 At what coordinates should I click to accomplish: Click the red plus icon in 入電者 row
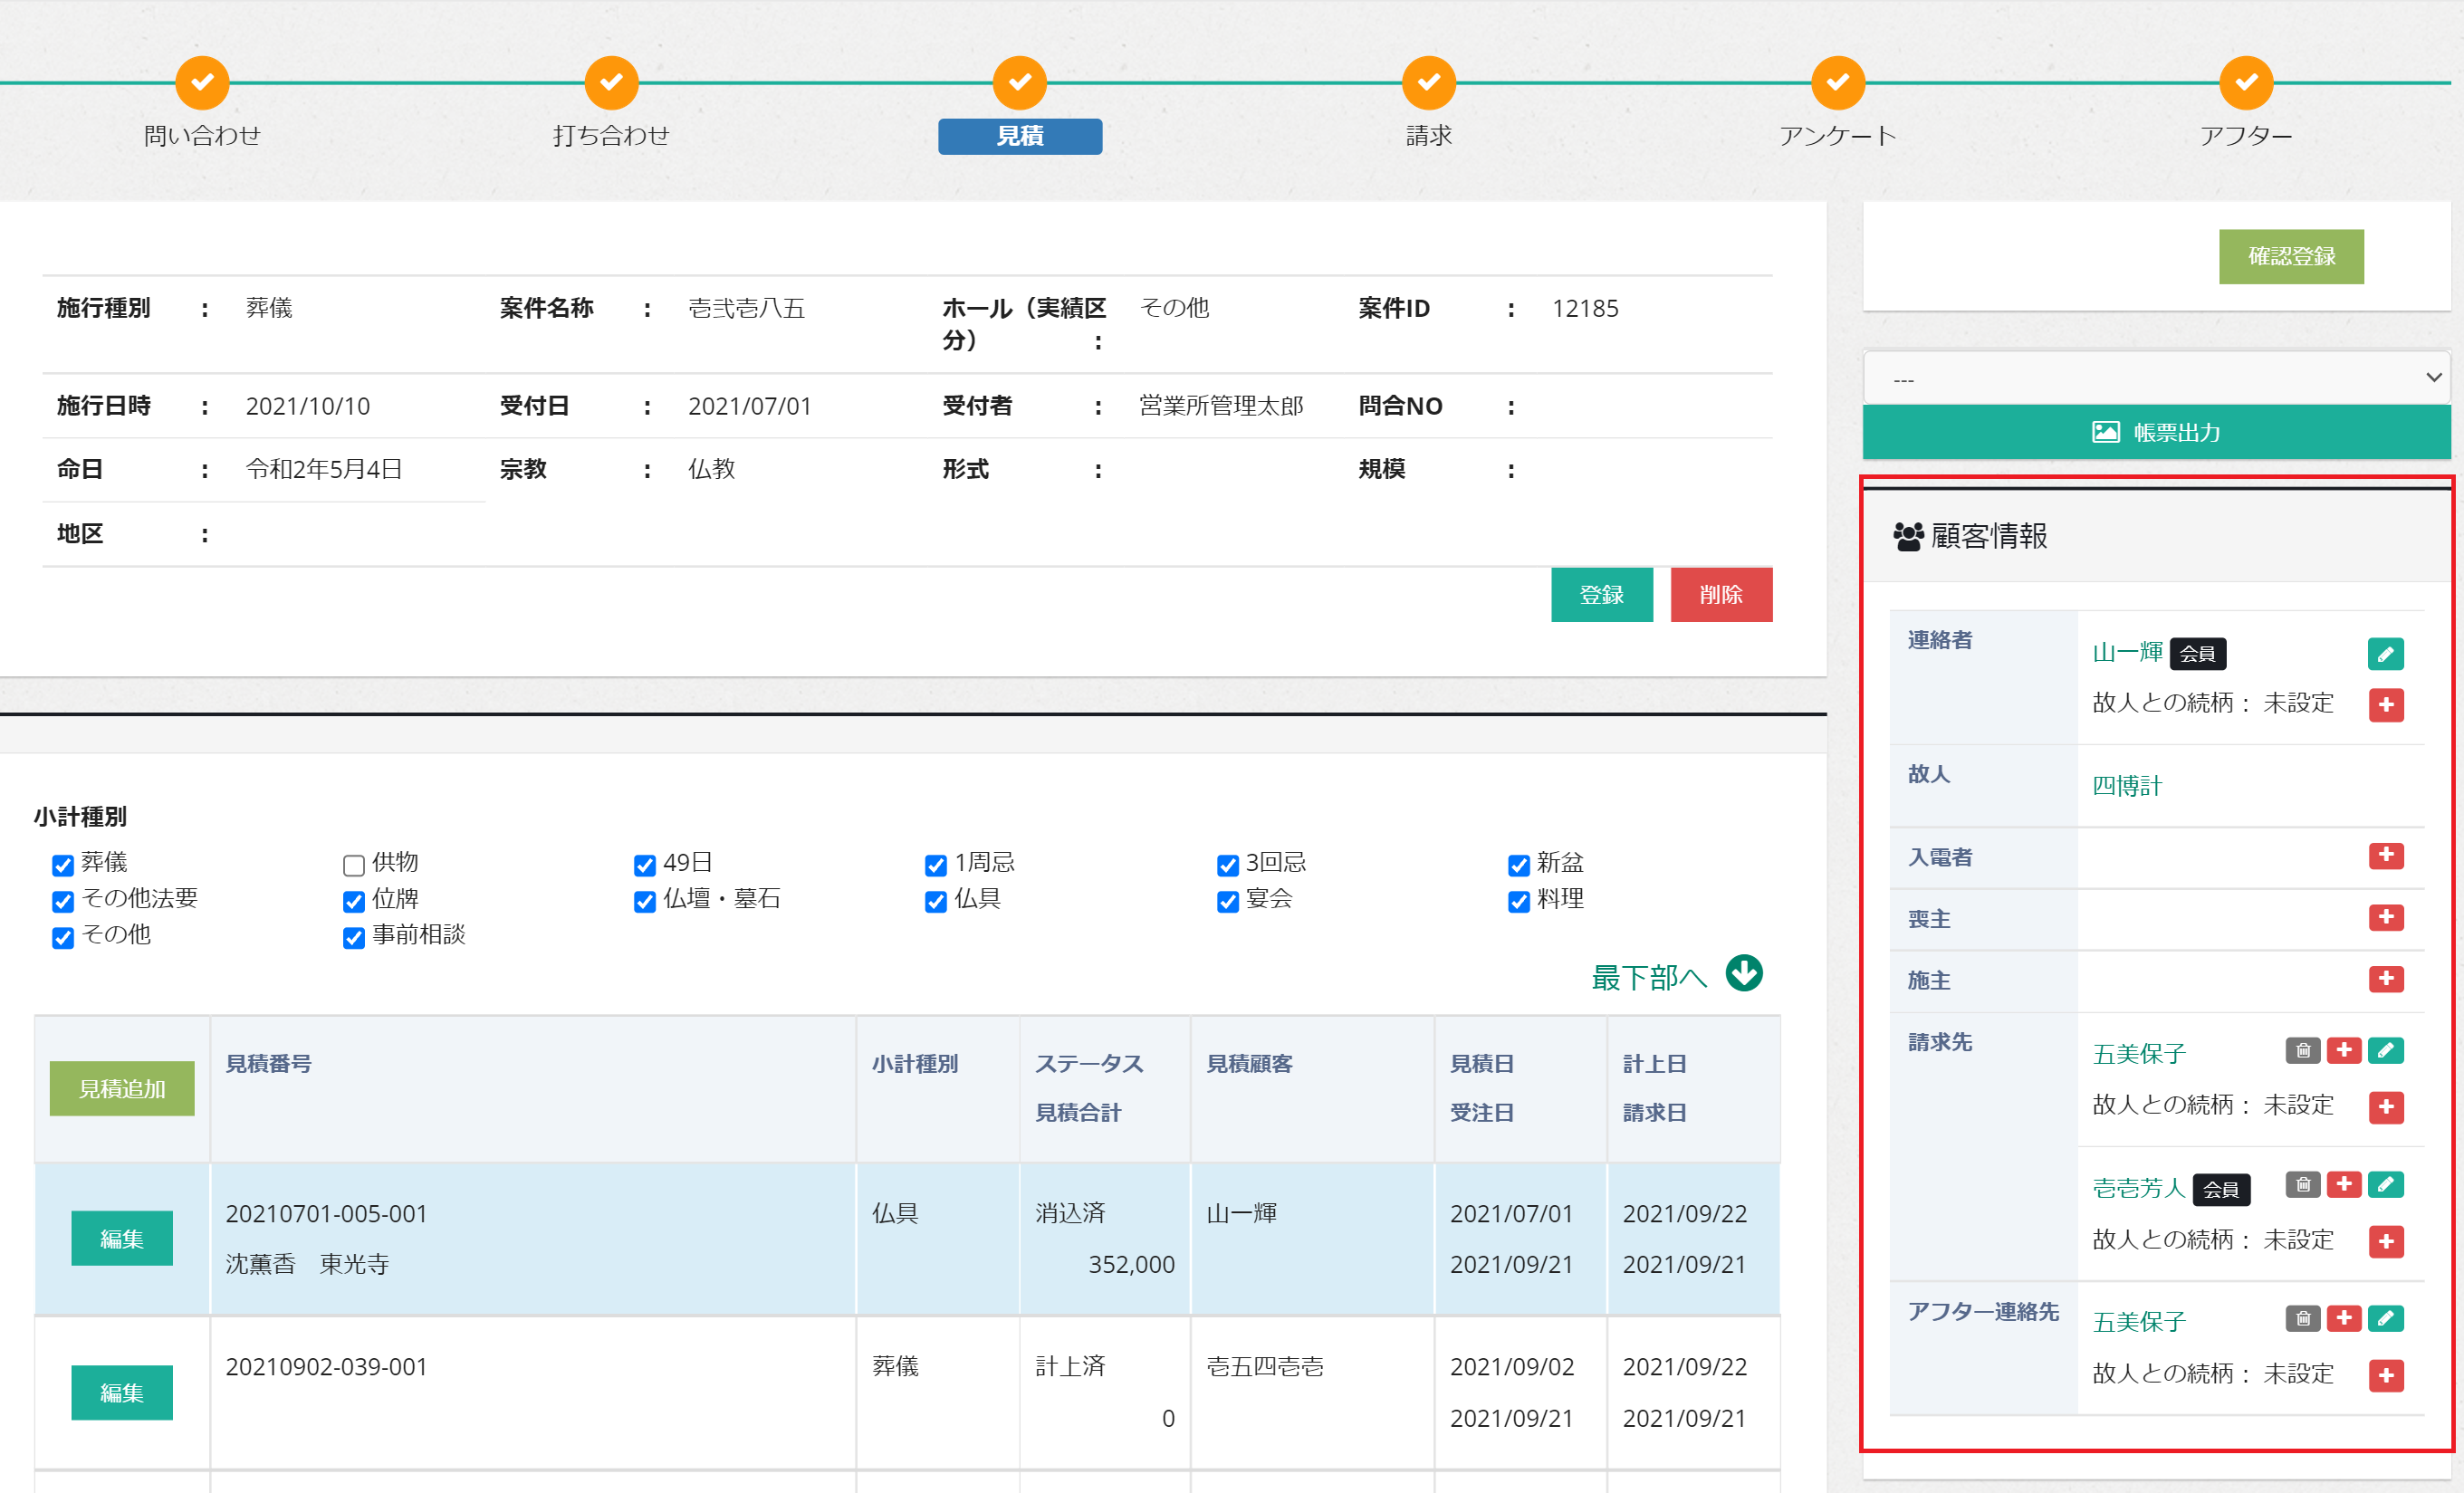coord(2385,856)
